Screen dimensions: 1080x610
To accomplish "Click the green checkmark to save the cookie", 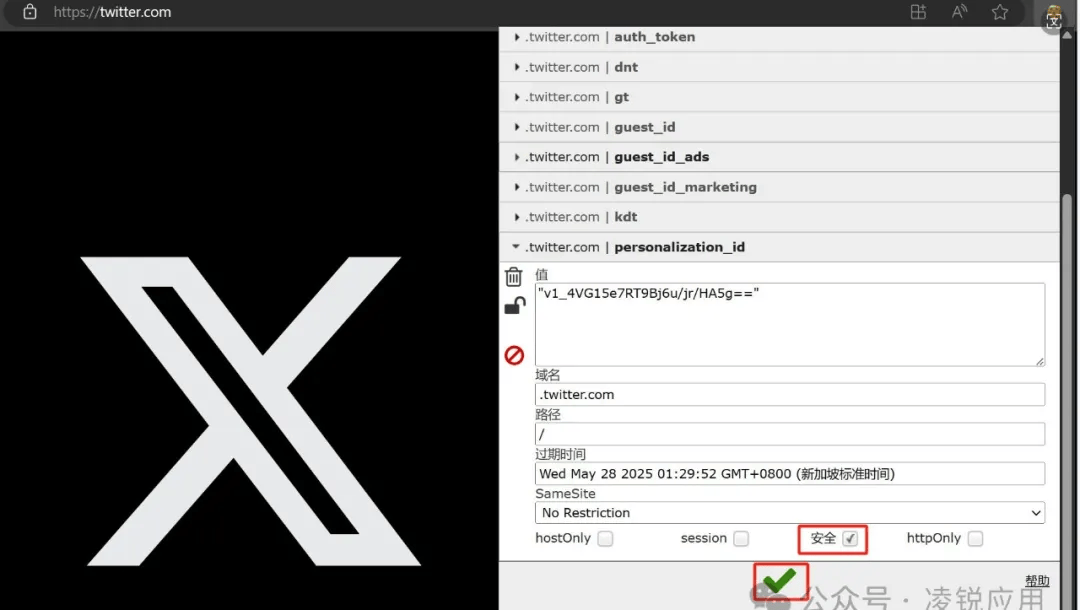I will (x=780, y=580).
